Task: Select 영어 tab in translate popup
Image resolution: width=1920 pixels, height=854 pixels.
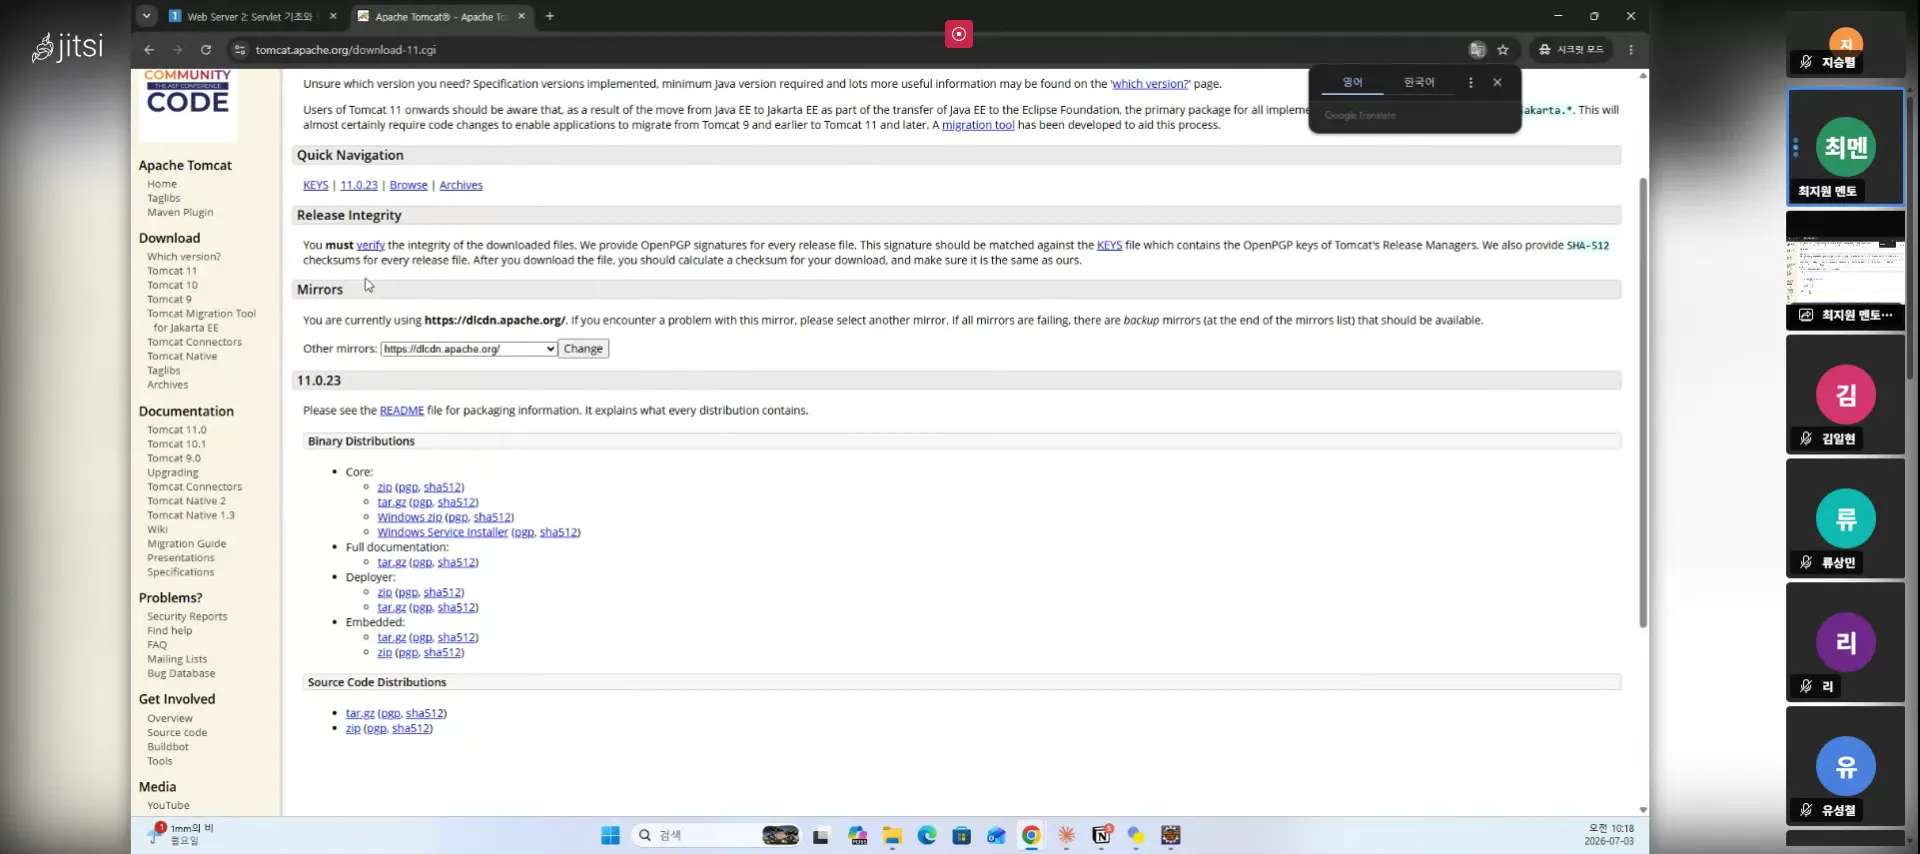Action: [1352, 83]
